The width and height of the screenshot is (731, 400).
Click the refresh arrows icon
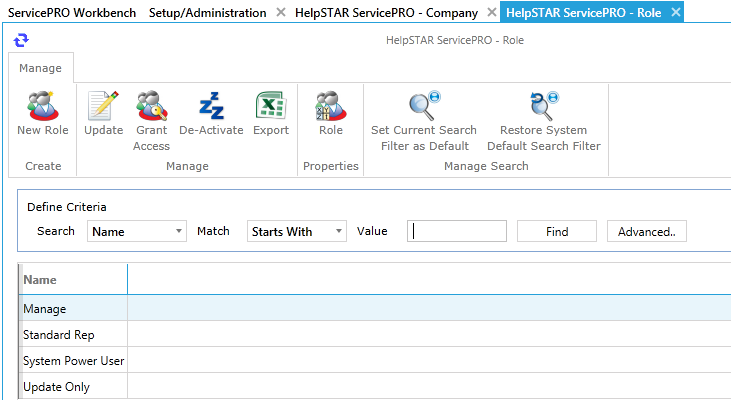tap(21, 41)
